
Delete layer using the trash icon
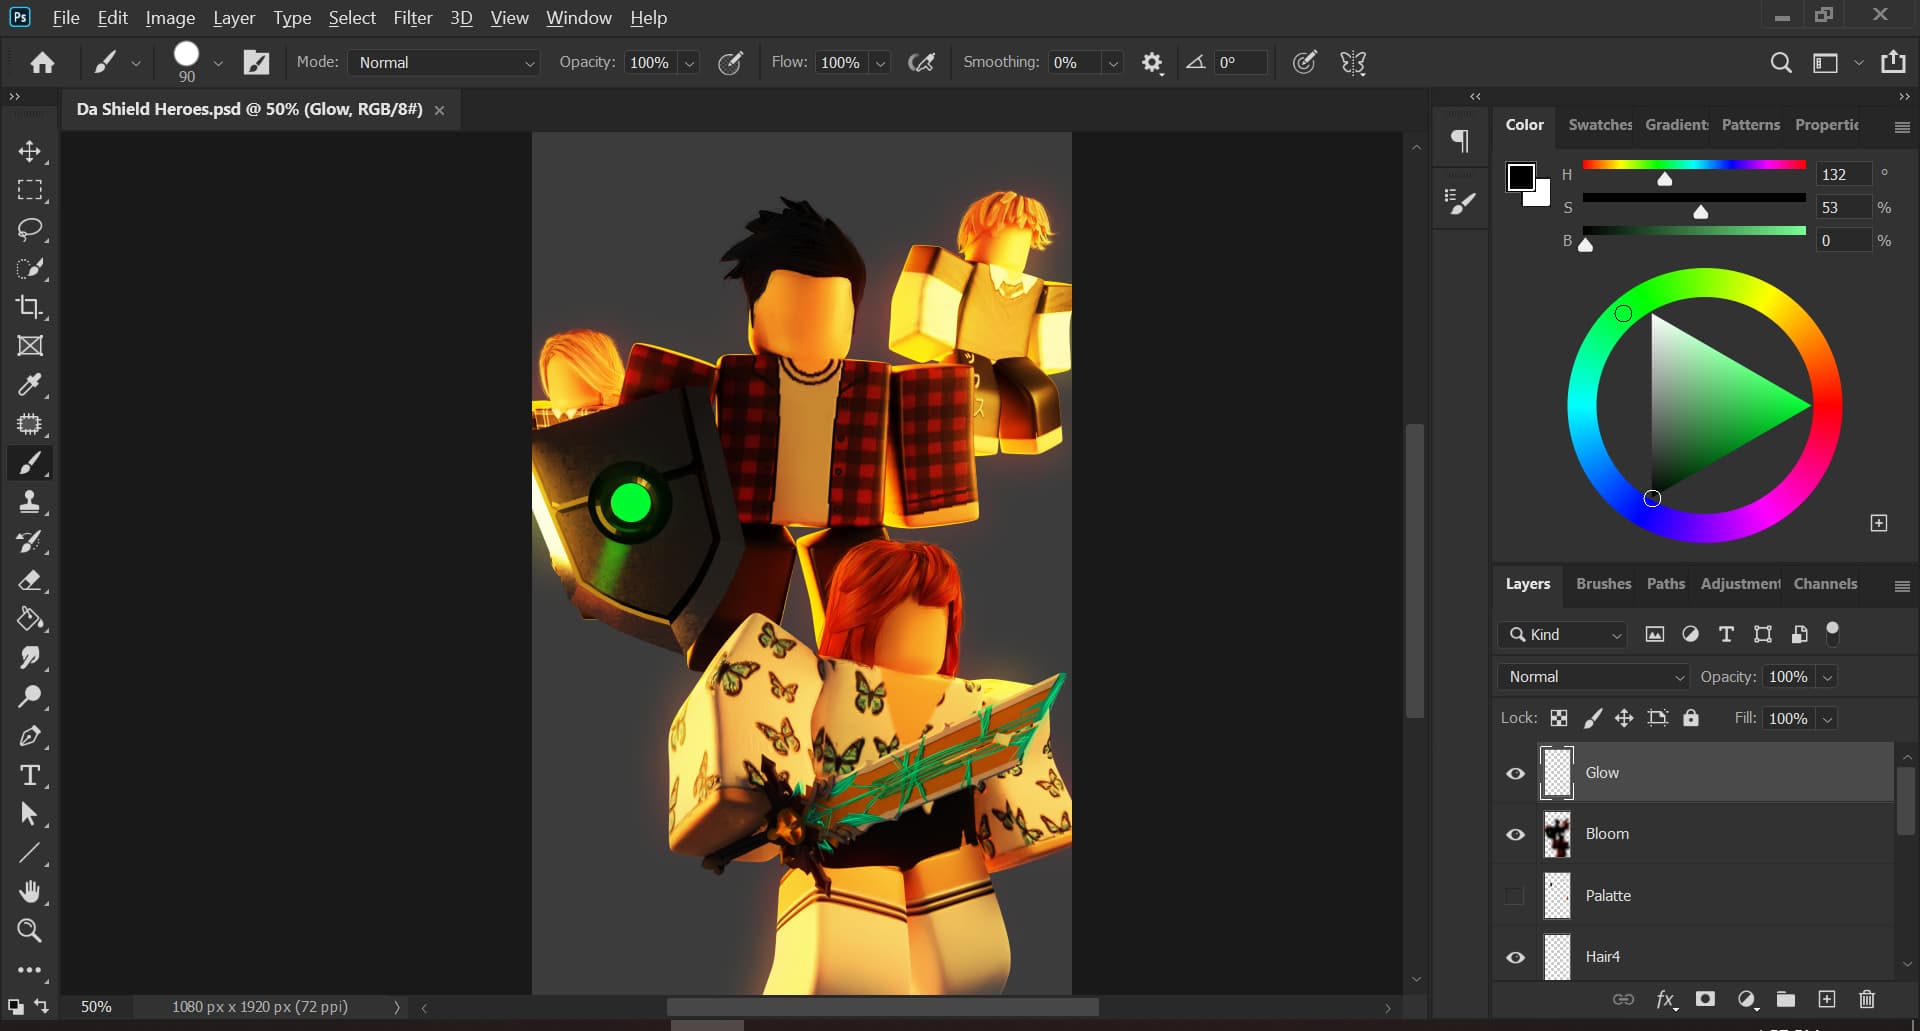(1866, 999)
